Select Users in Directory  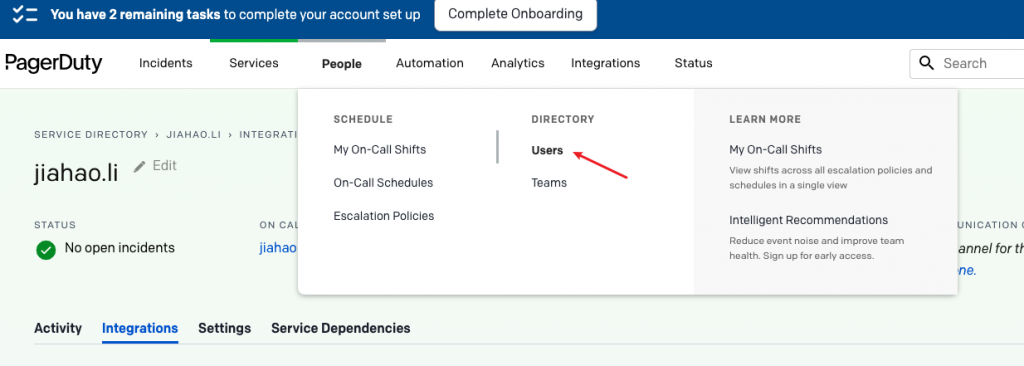547,150
